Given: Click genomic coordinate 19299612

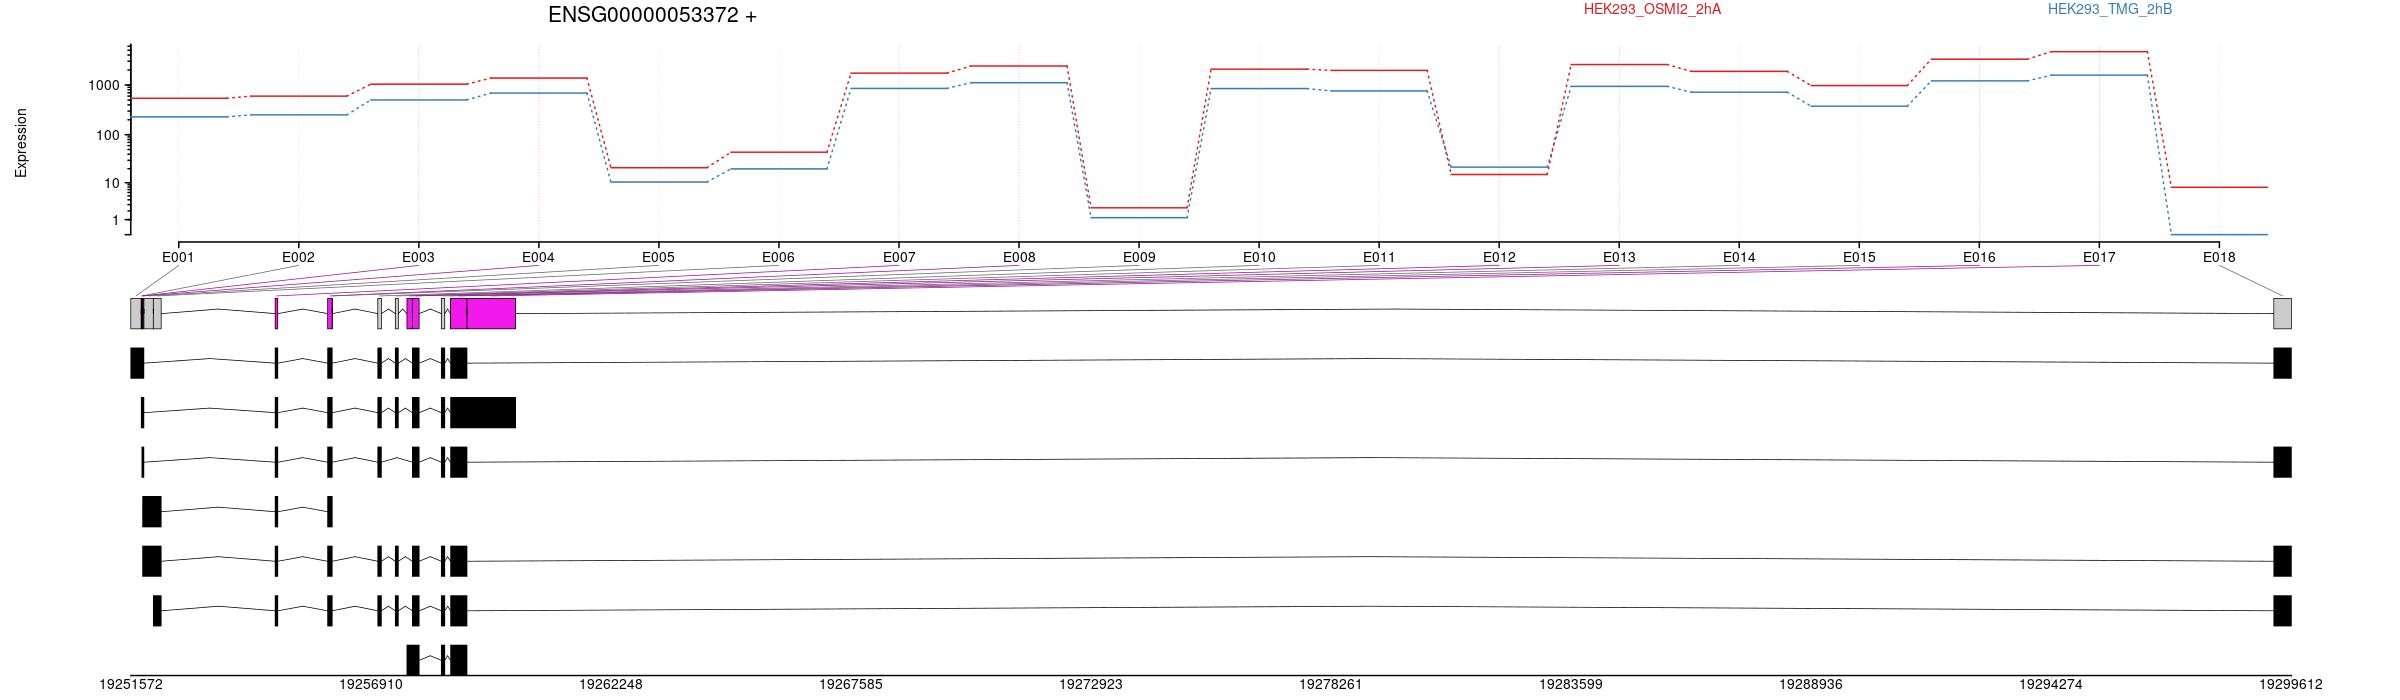Looking at the screenshot, I should point(2291,685).
